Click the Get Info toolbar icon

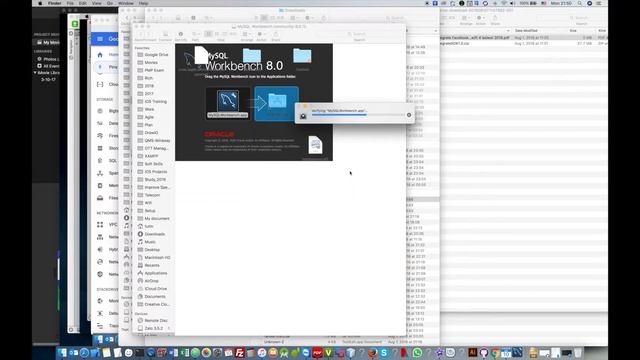pos(180,34)
